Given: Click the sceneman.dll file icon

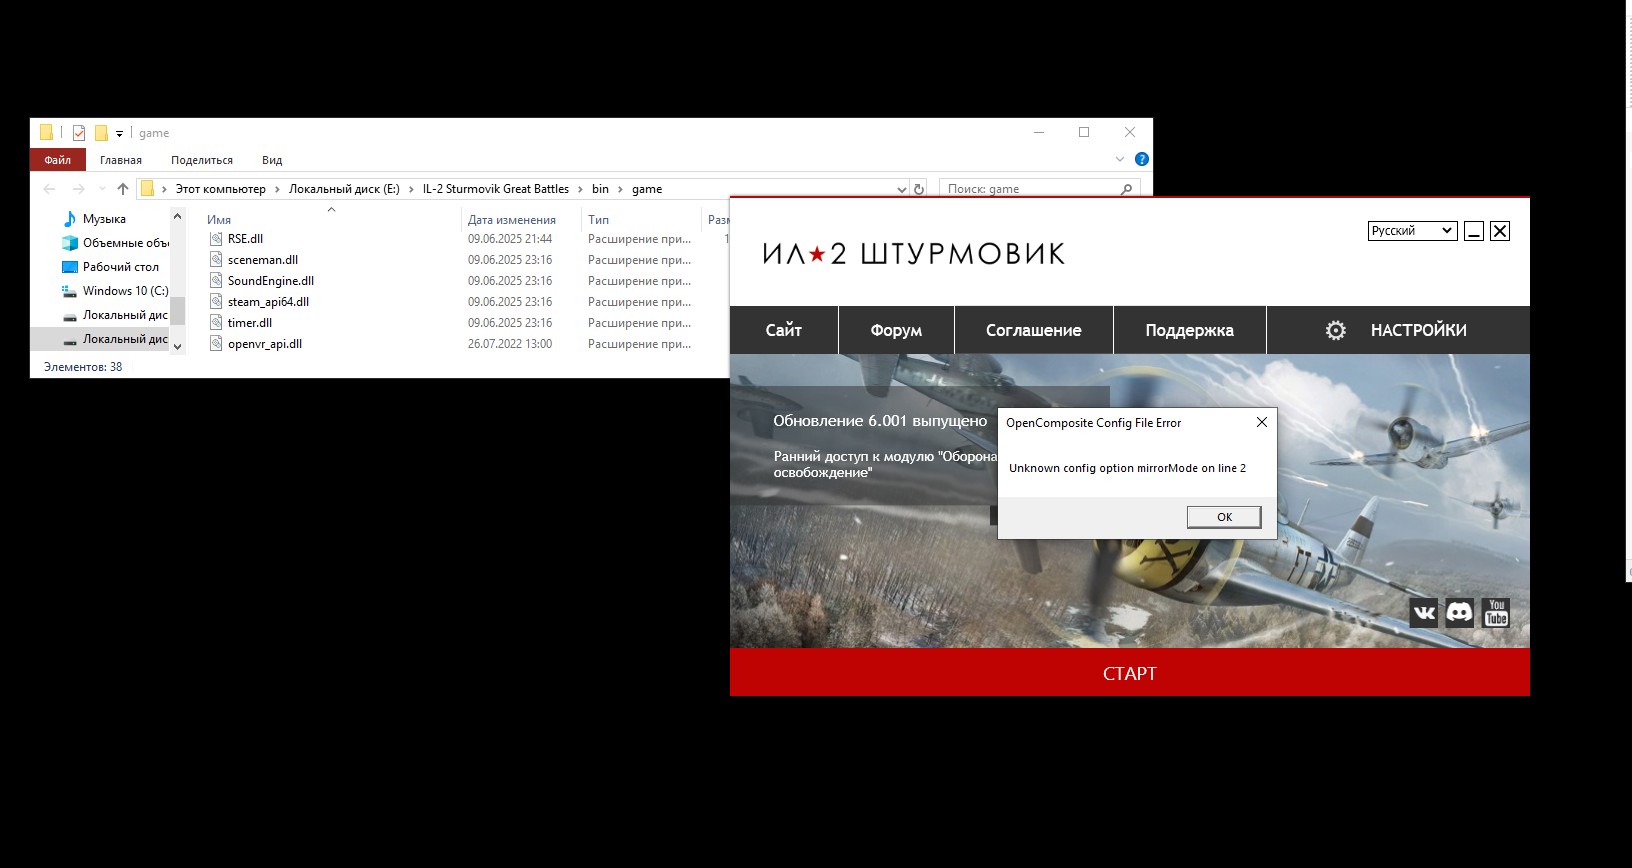Looking at the screenshot, I should coord(216,260).
